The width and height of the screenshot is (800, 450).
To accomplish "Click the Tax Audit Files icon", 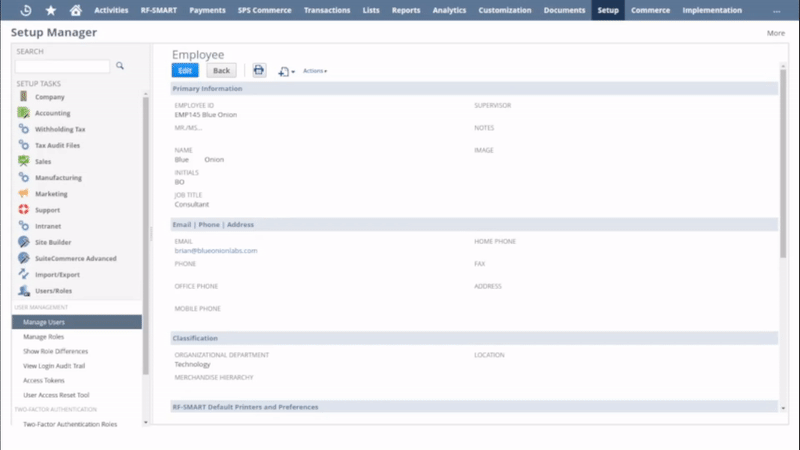I will pyautogui.click(x=23, y=145).
